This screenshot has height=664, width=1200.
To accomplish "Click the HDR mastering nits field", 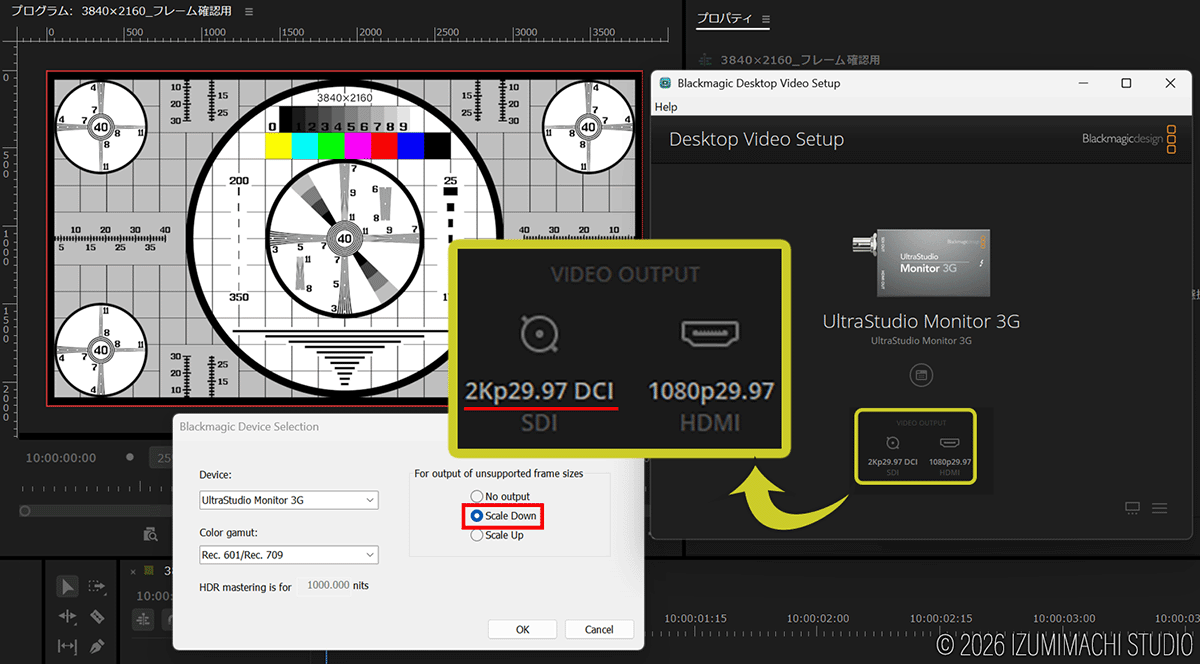I will coord(327,585).
